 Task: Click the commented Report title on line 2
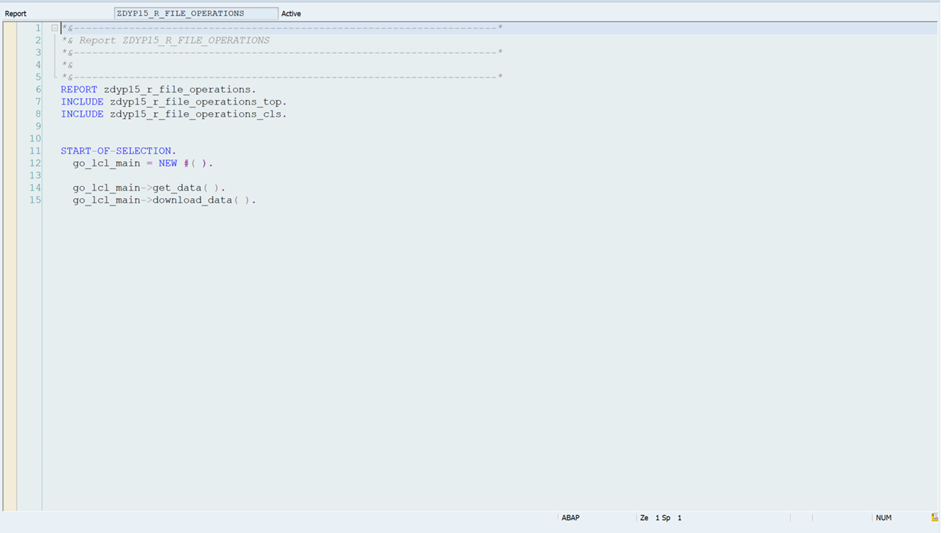(174, 41)
